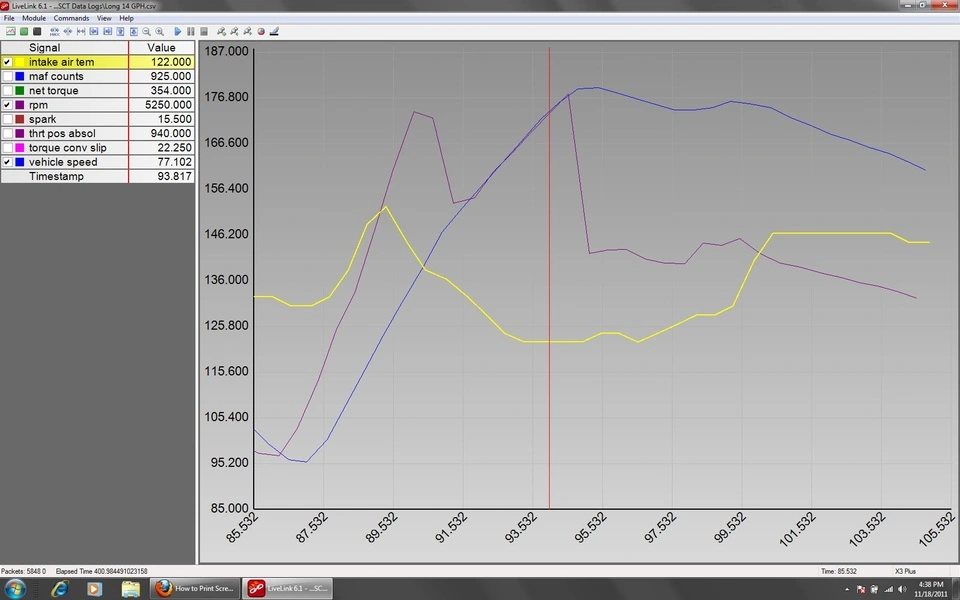
Task: Click the black square toolbar icon
Action: 37,31
